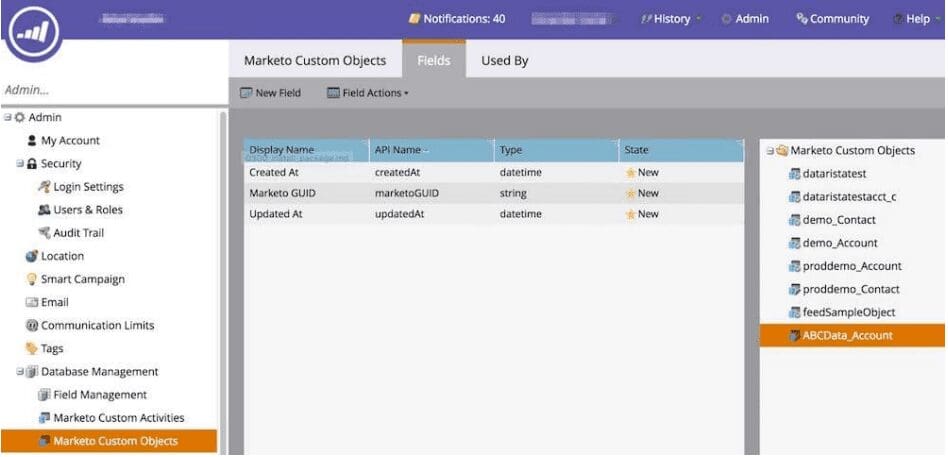Open Communication Limits settings
The width and height of the screenshot is (948, 457).
97,325
